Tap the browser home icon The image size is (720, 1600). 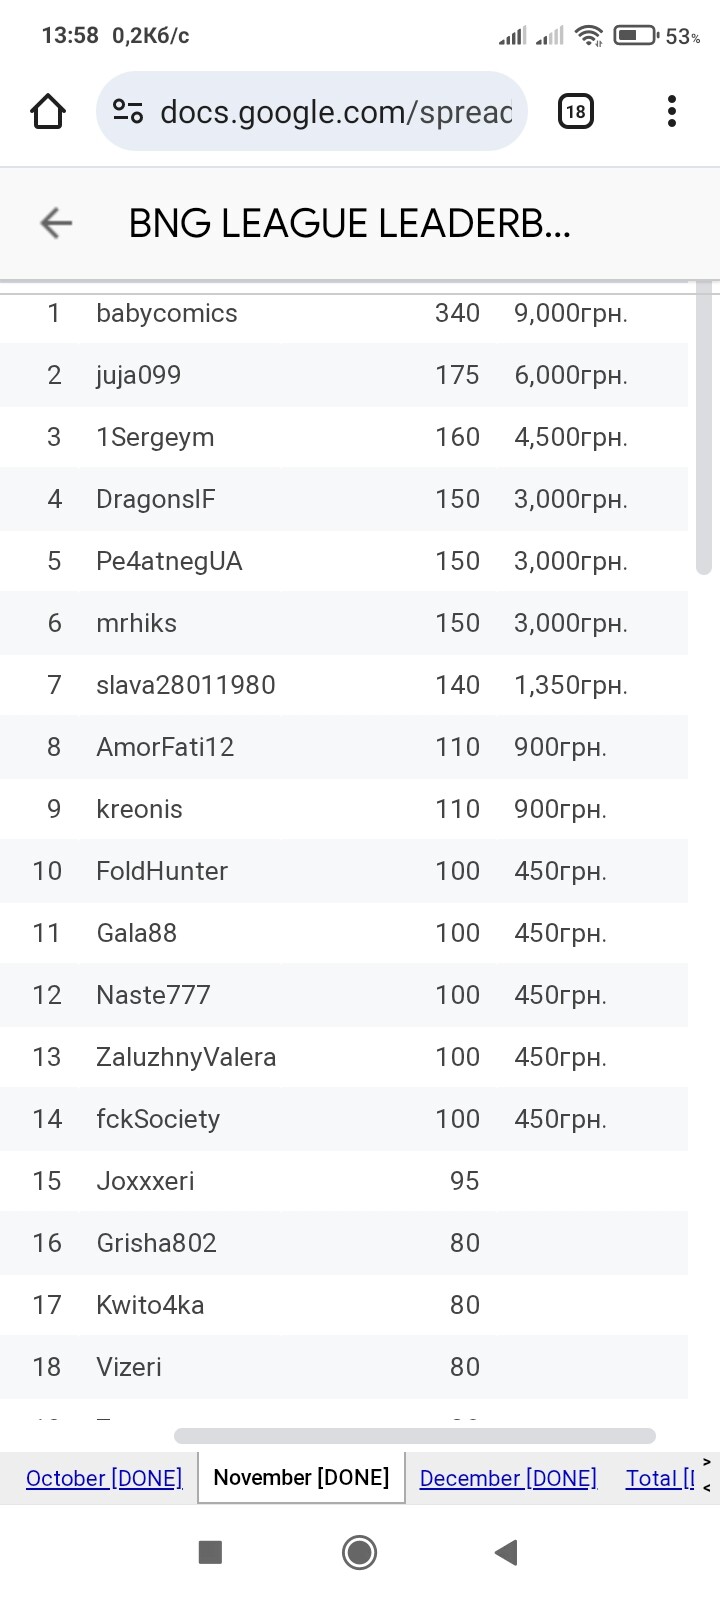[x=48, y=111]
